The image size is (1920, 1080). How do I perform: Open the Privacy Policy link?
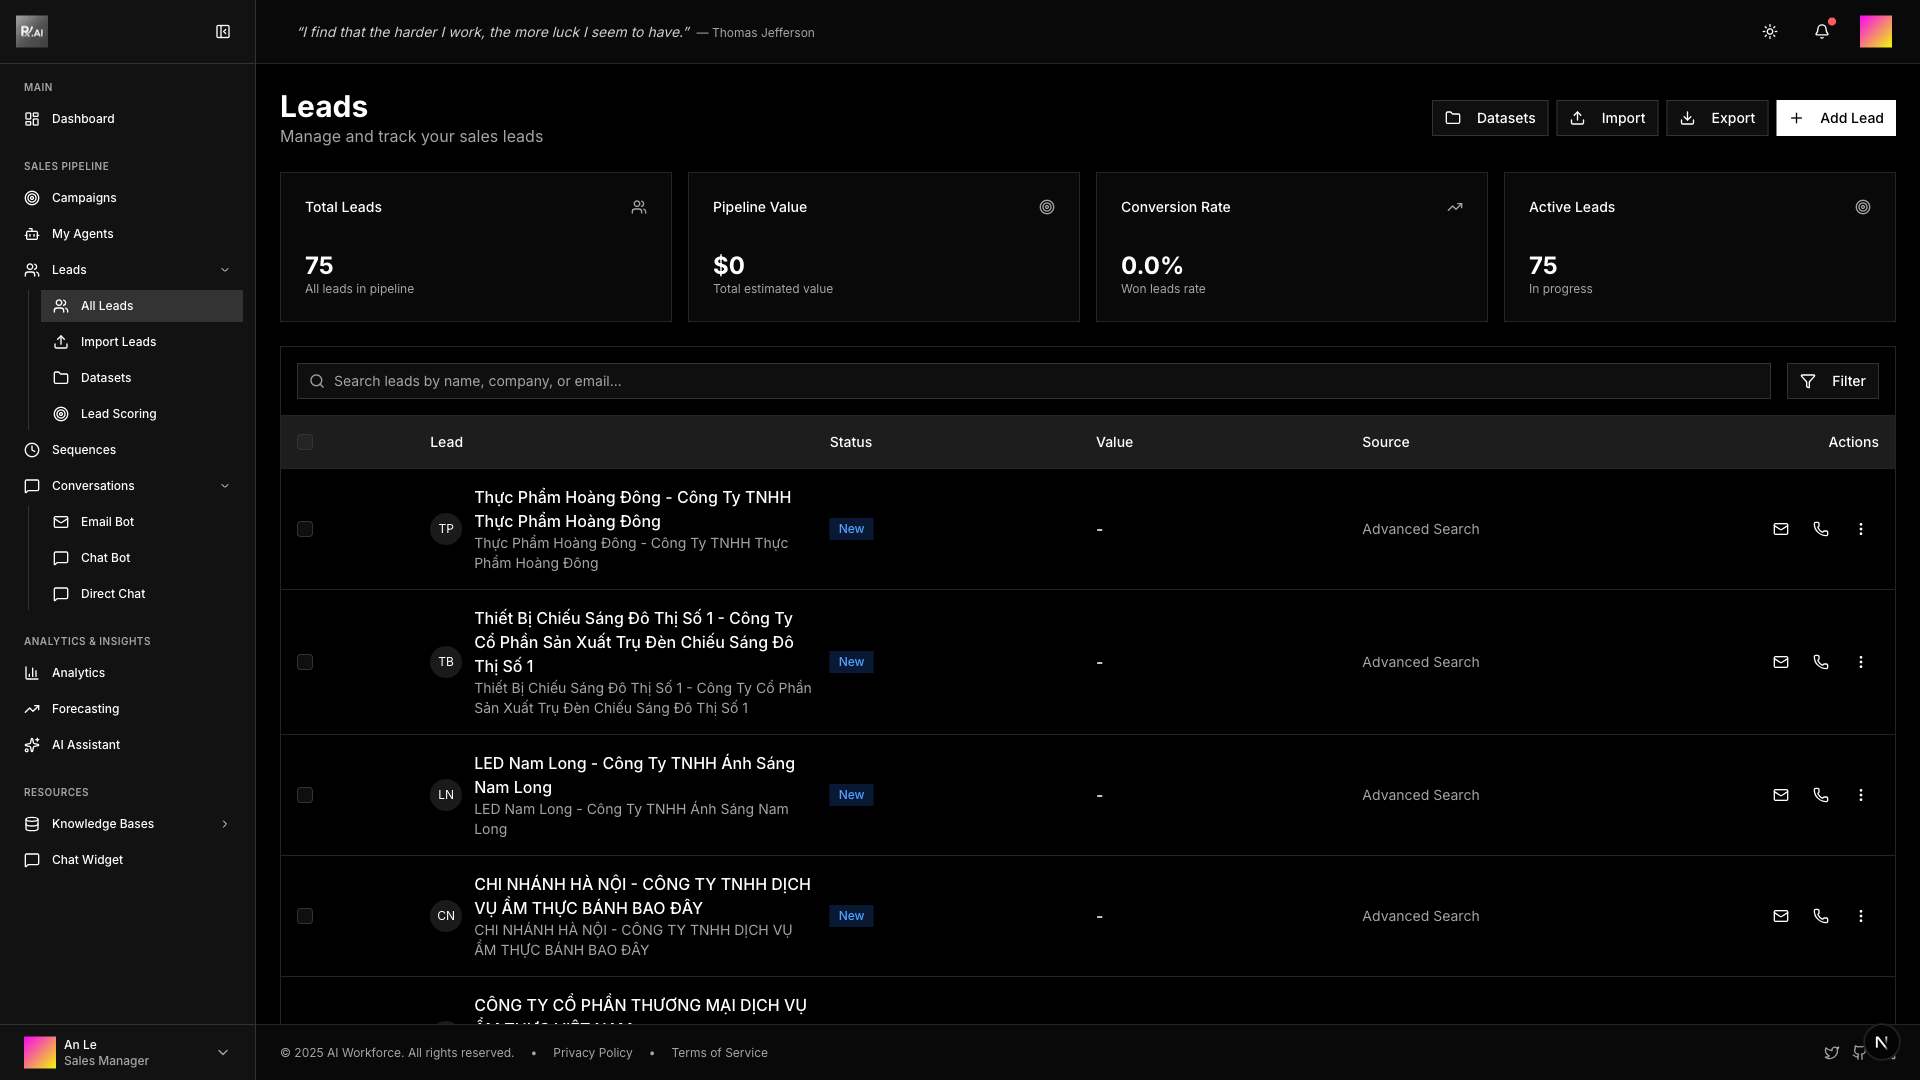coord(592,1053)
